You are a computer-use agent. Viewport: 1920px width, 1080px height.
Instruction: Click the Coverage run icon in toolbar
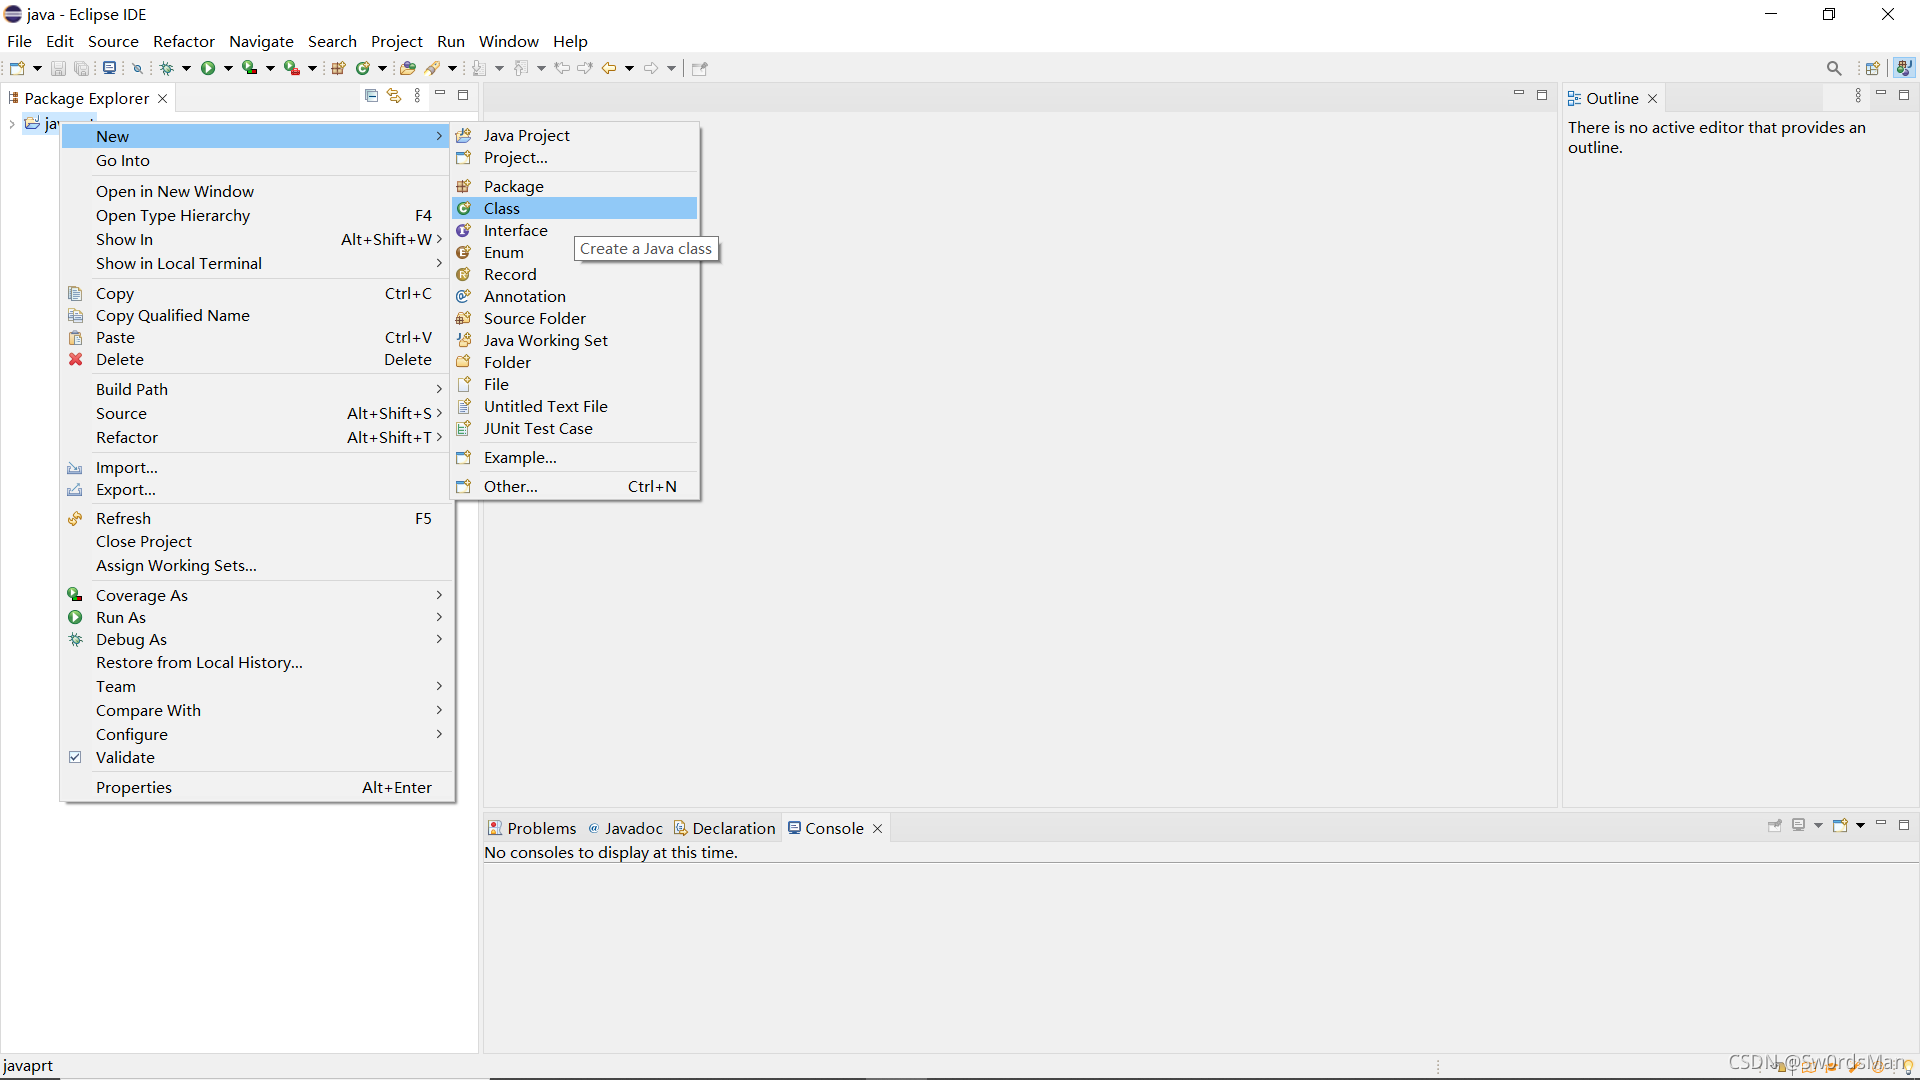tap(250, 68)
